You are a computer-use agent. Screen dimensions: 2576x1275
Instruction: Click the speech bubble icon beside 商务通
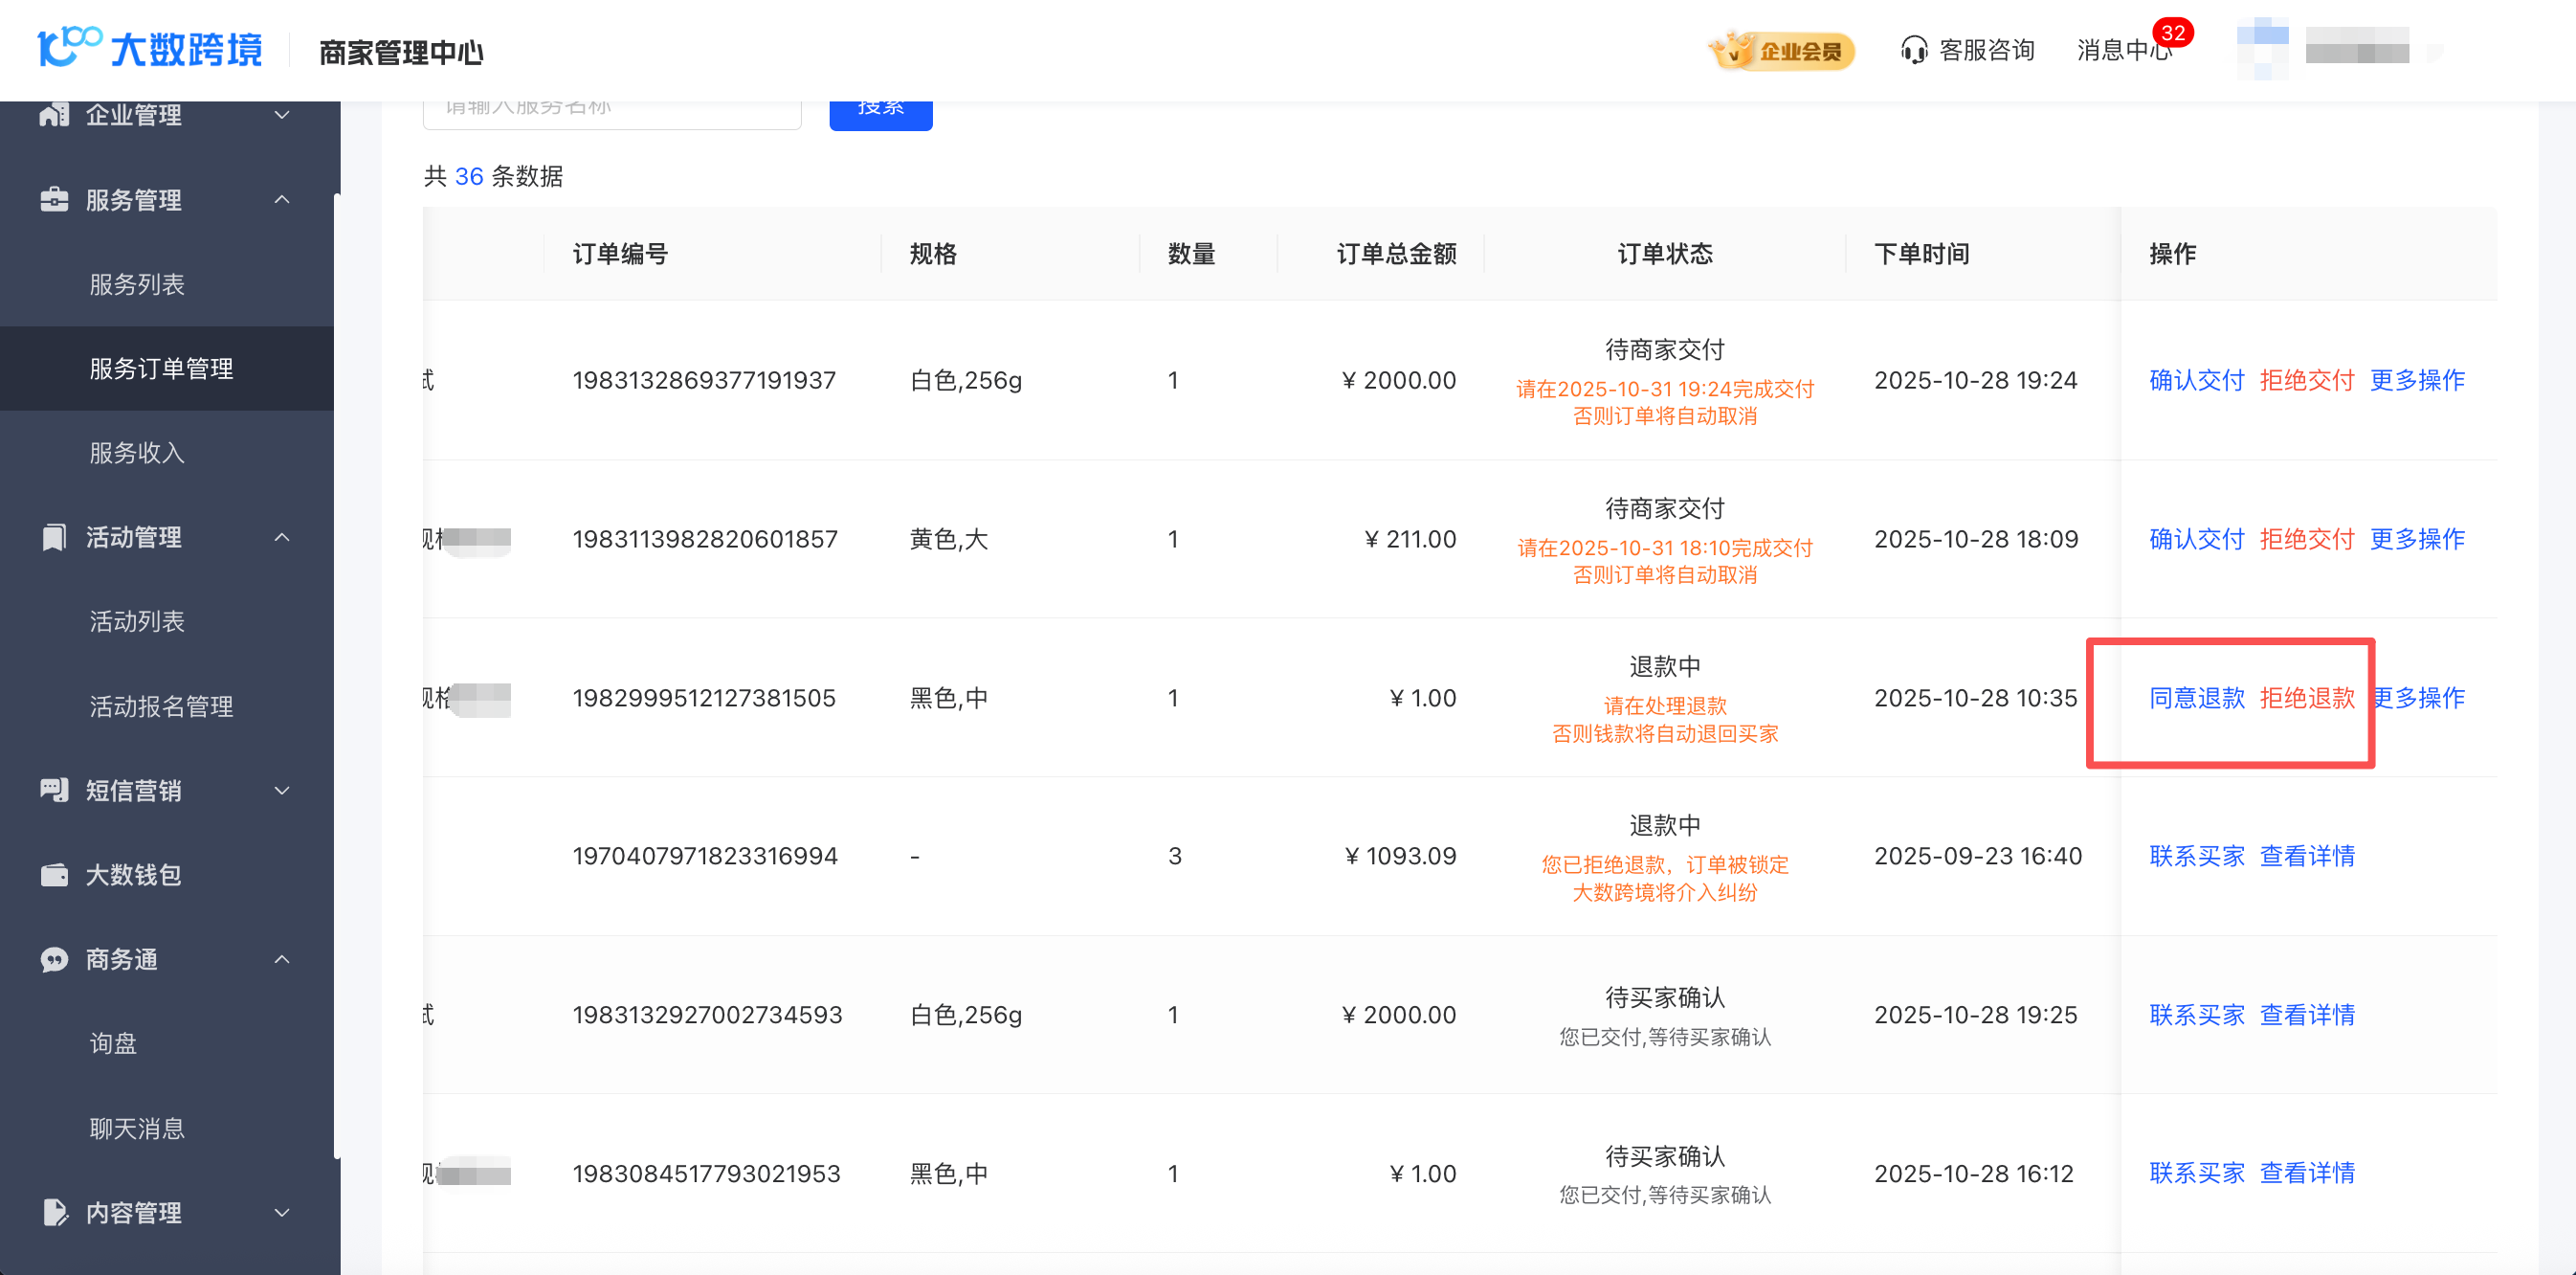click(54, 959)
